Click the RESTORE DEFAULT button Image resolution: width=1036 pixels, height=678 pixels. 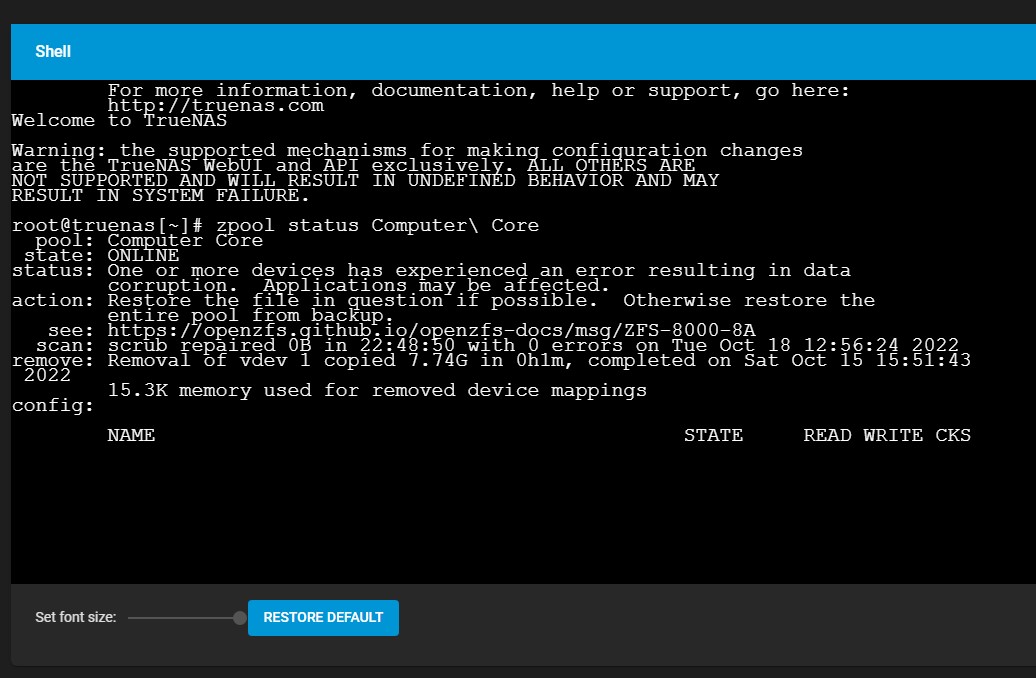tap(323, 617)
